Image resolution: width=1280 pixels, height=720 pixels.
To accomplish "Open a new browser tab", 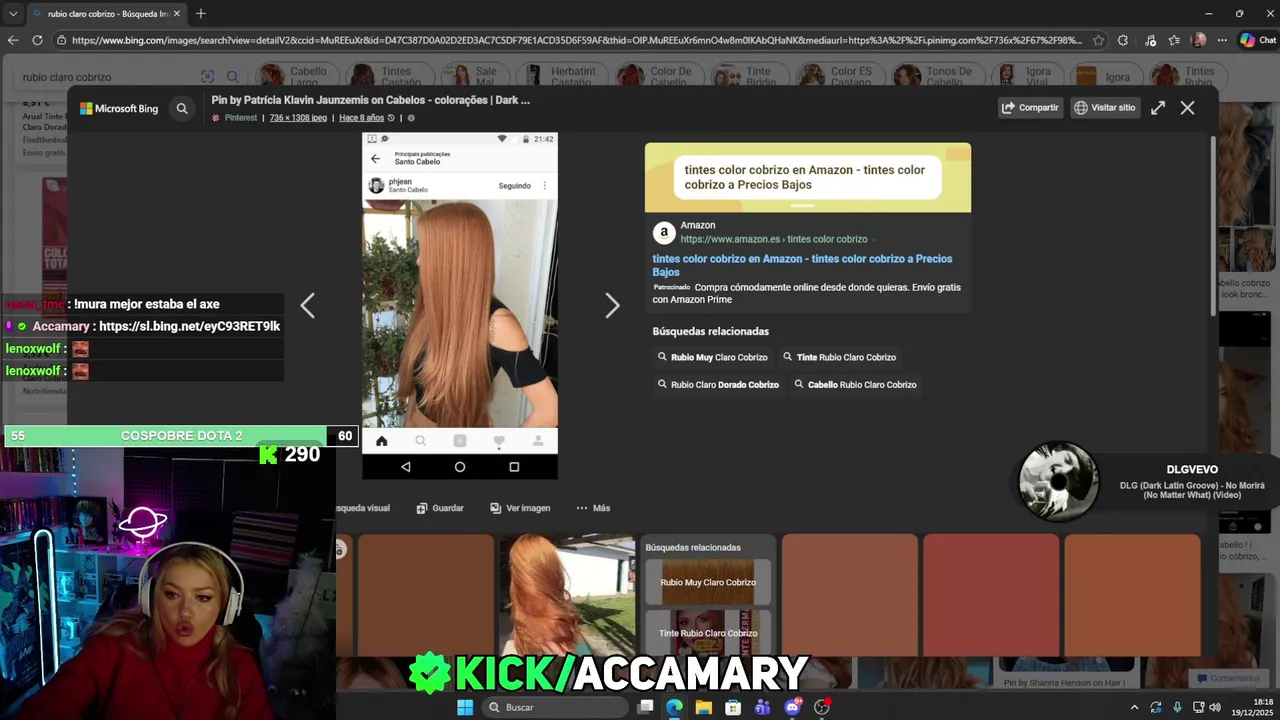I will tap(201, 14).
